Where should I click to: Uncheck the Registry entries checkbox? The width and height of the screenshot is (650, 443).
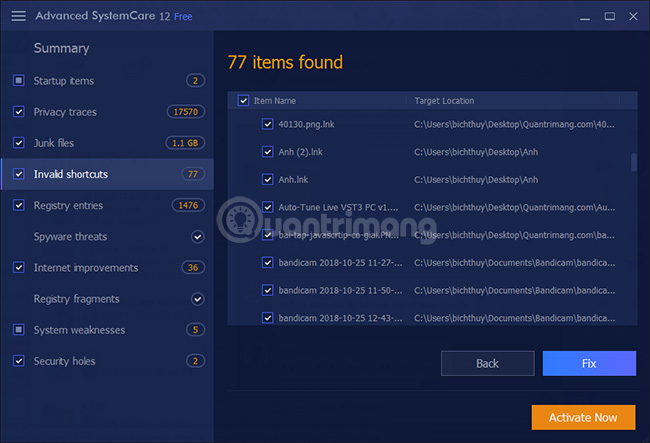(19, 205)
